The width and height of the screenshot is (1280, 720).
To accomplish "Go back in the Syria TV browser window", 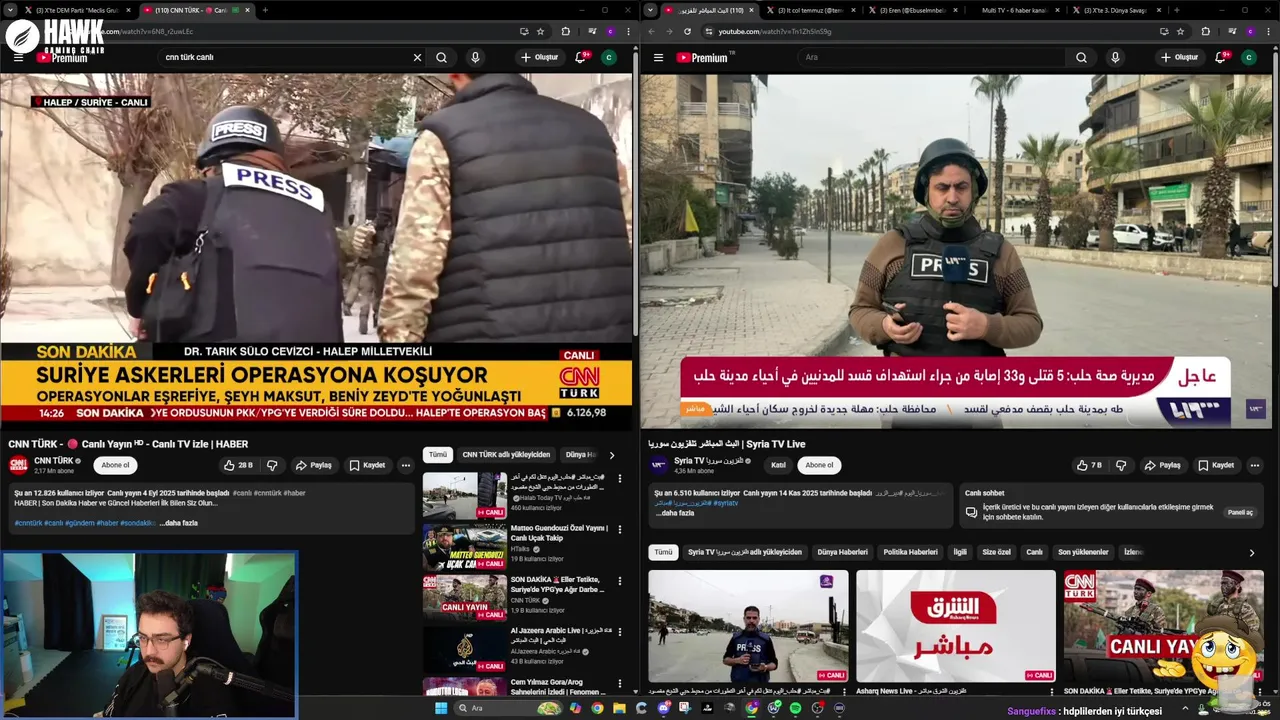I will (652, 31).
